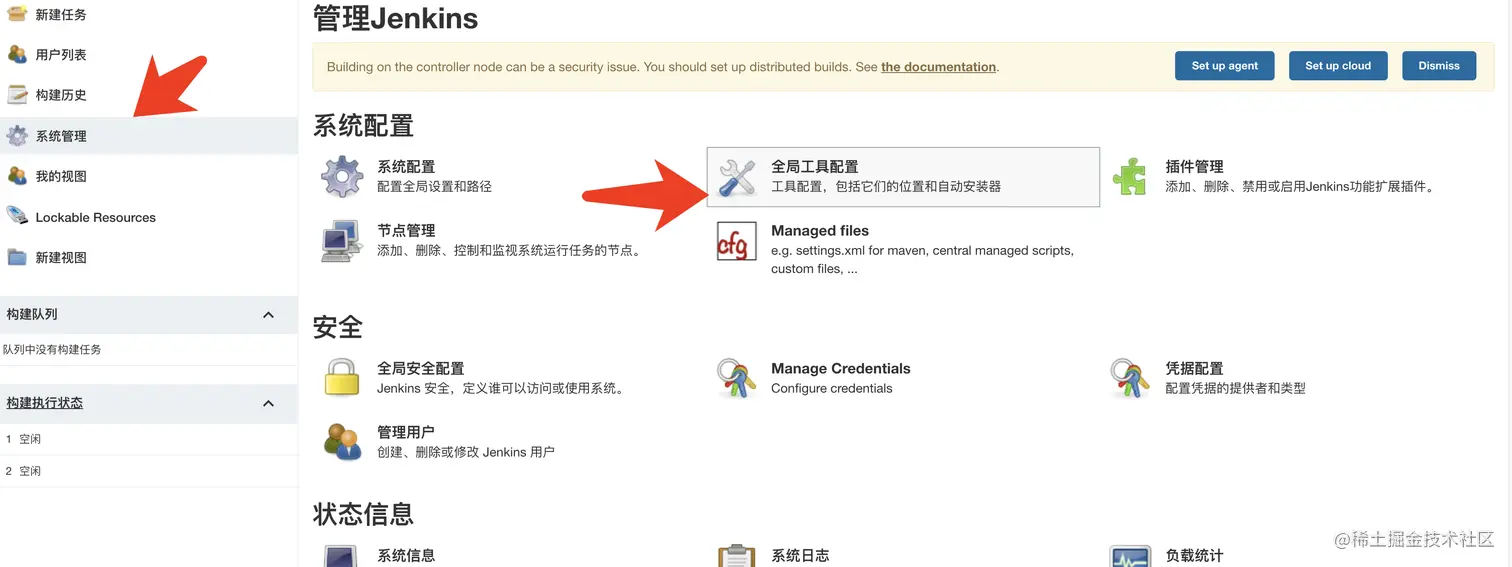The height and width of the screenshot is (567, 1512).
Task: Click the 全局工具配置 wrench icon
Action: click(x=737, y=177)
